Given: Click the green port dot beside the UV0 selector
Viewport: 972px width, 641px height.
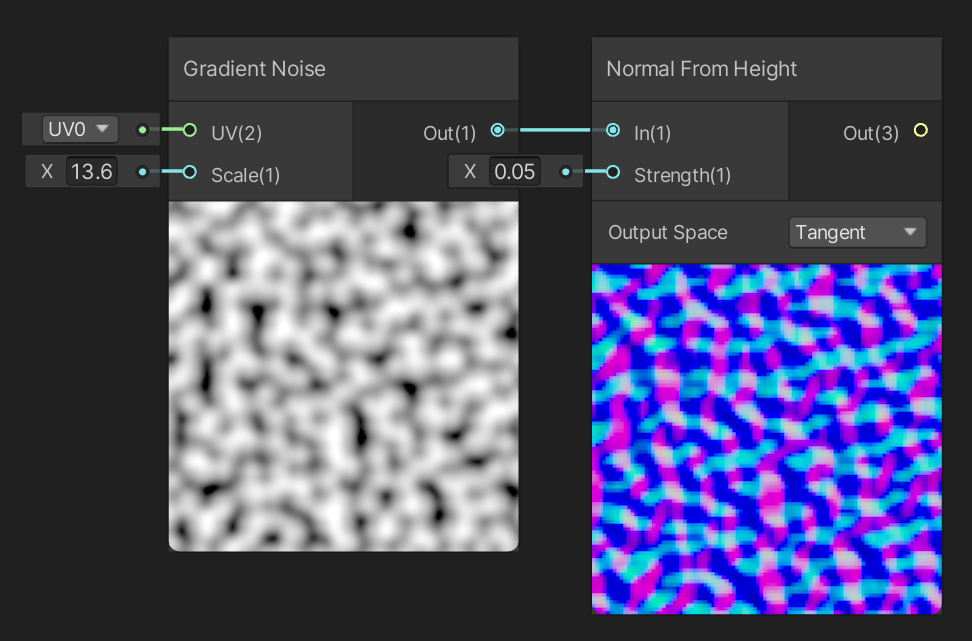Looking at the screenshot, I should 141,130.
